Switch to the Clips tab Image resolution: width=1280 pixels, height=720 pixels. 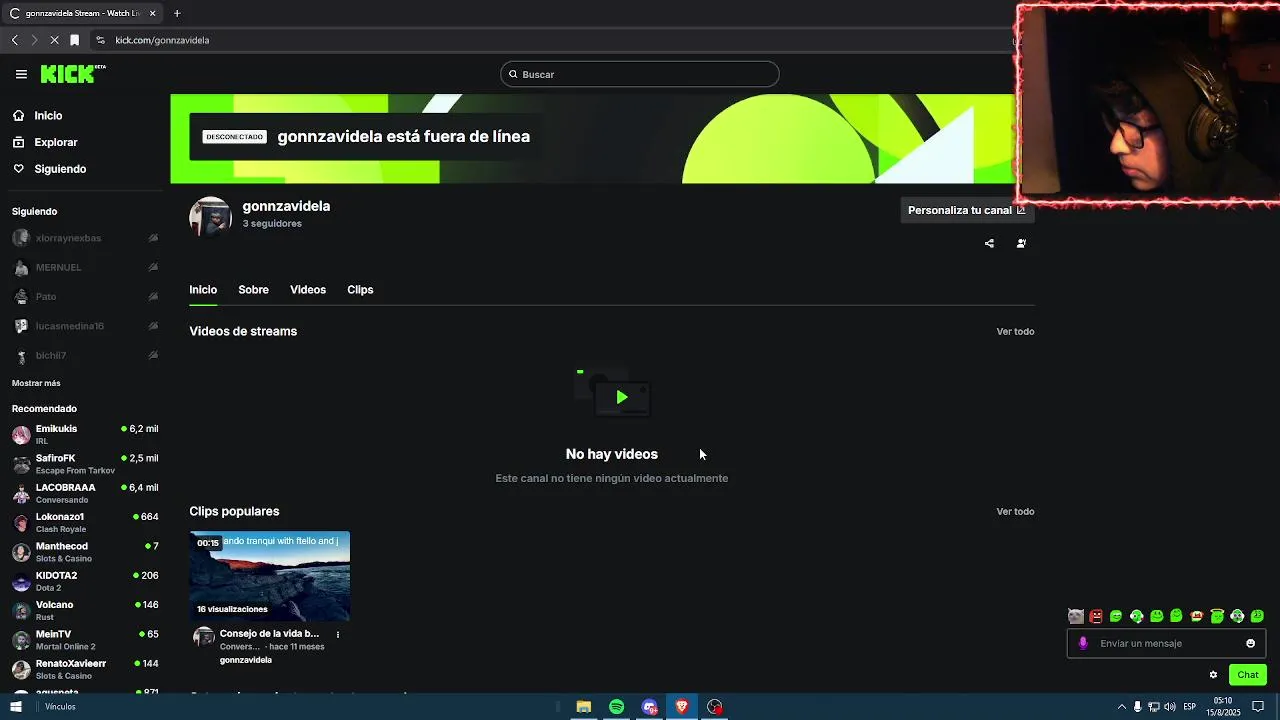click(360, 290)
